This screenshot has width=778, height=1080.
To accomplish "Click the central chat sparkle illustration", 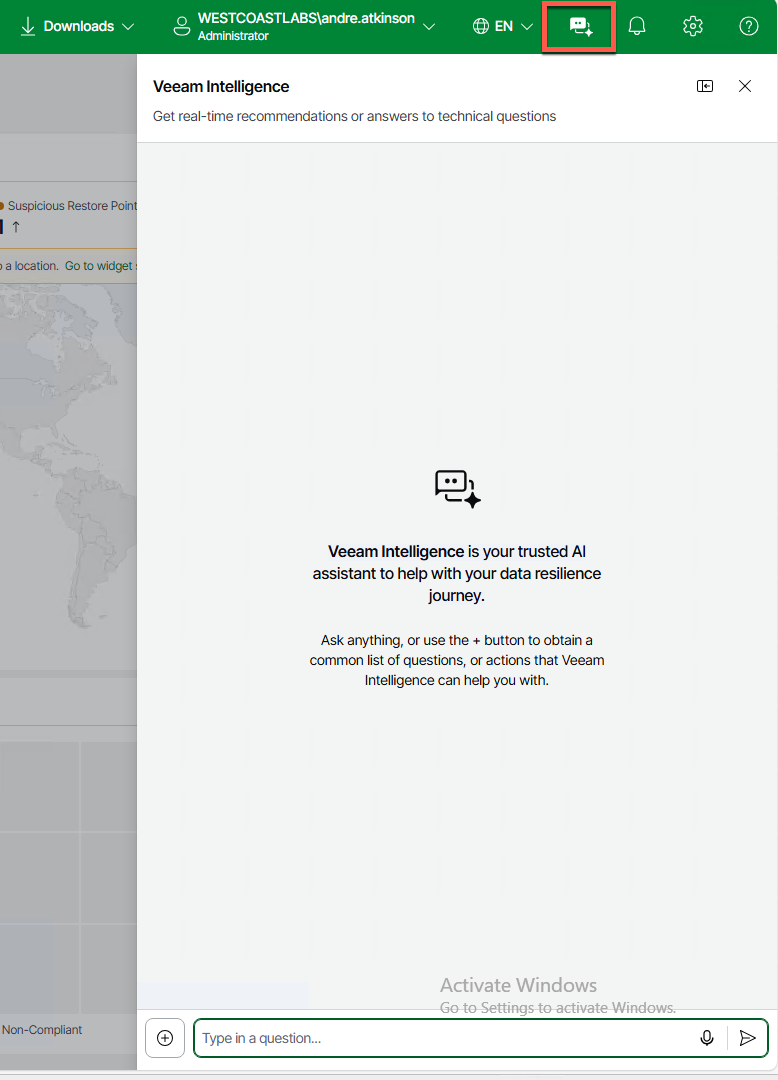I will click(x=458, y=488).
